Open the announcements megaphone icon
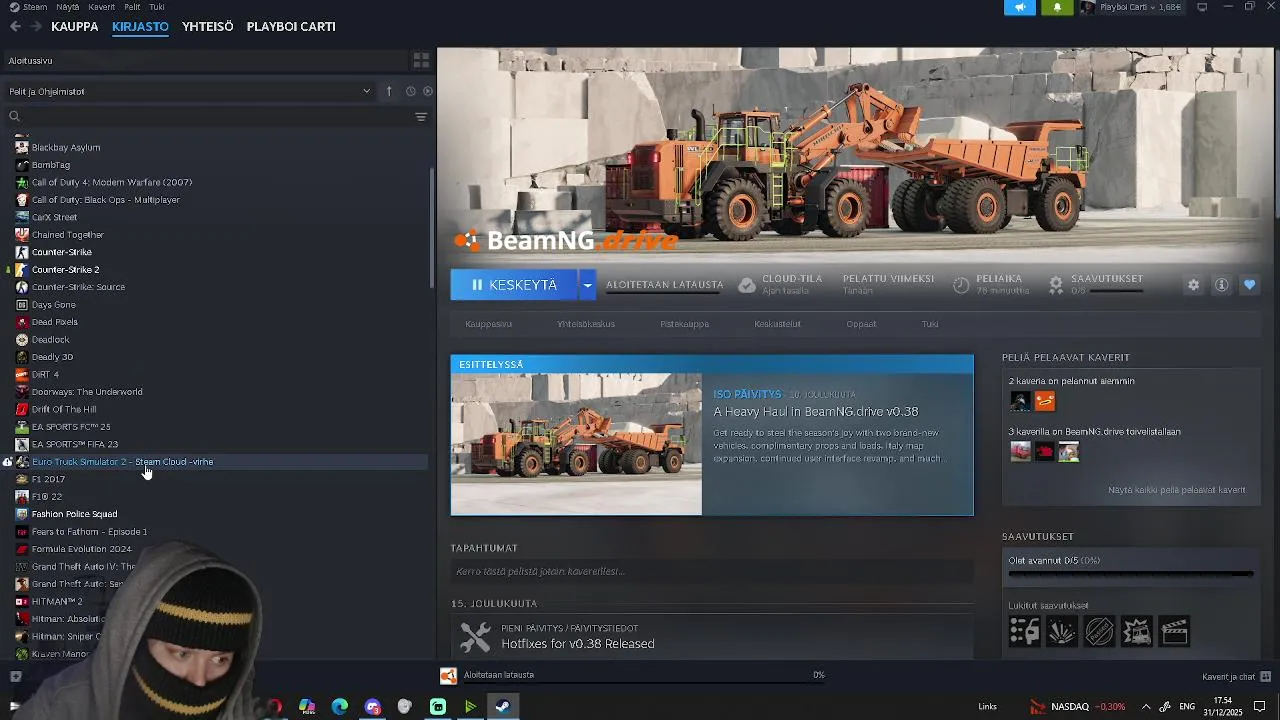The image size is (1280, 720). click(1020, 7)
